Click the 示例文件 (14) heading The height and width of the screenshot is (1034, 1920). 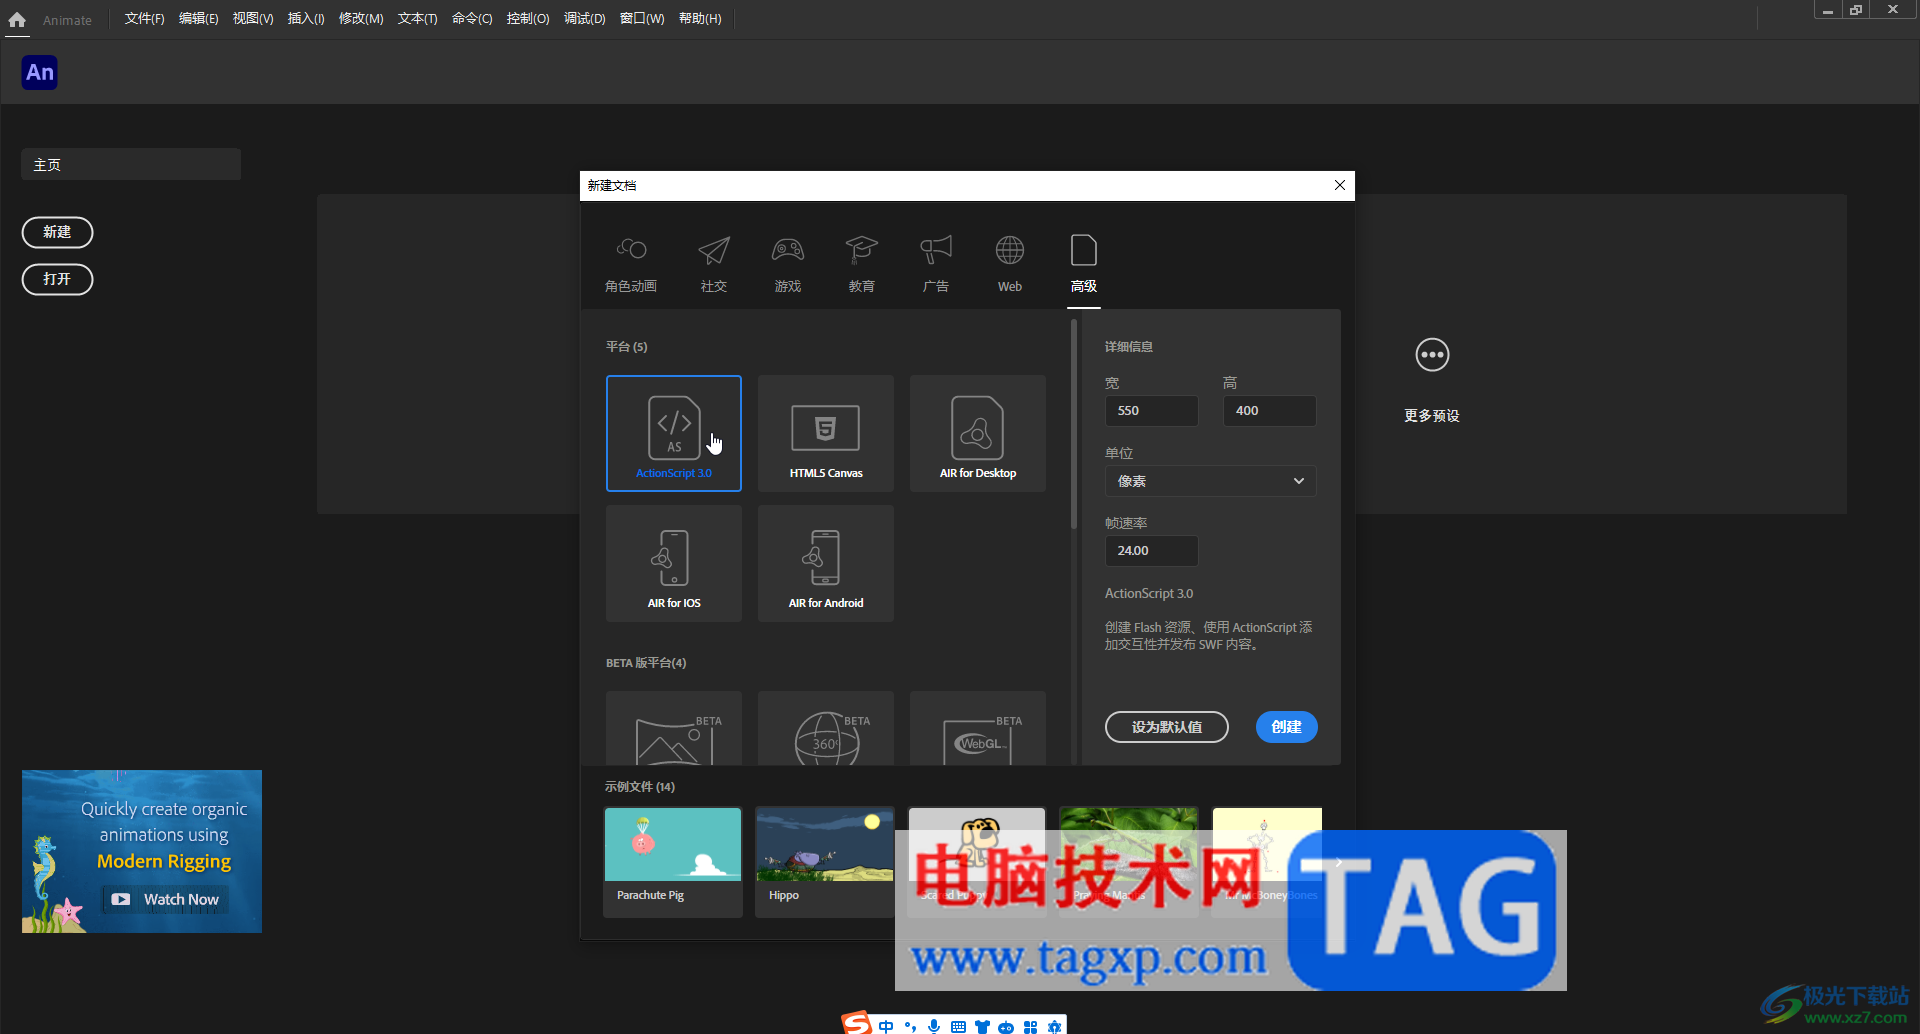point(640,787)
